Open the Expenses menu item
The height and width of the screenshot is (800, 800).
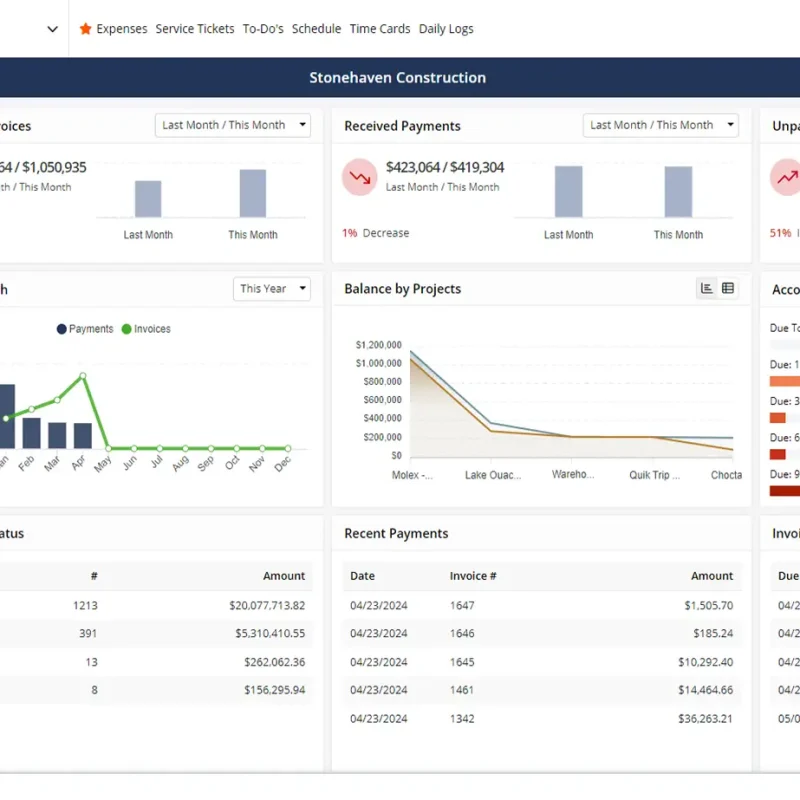click(121, 29)
